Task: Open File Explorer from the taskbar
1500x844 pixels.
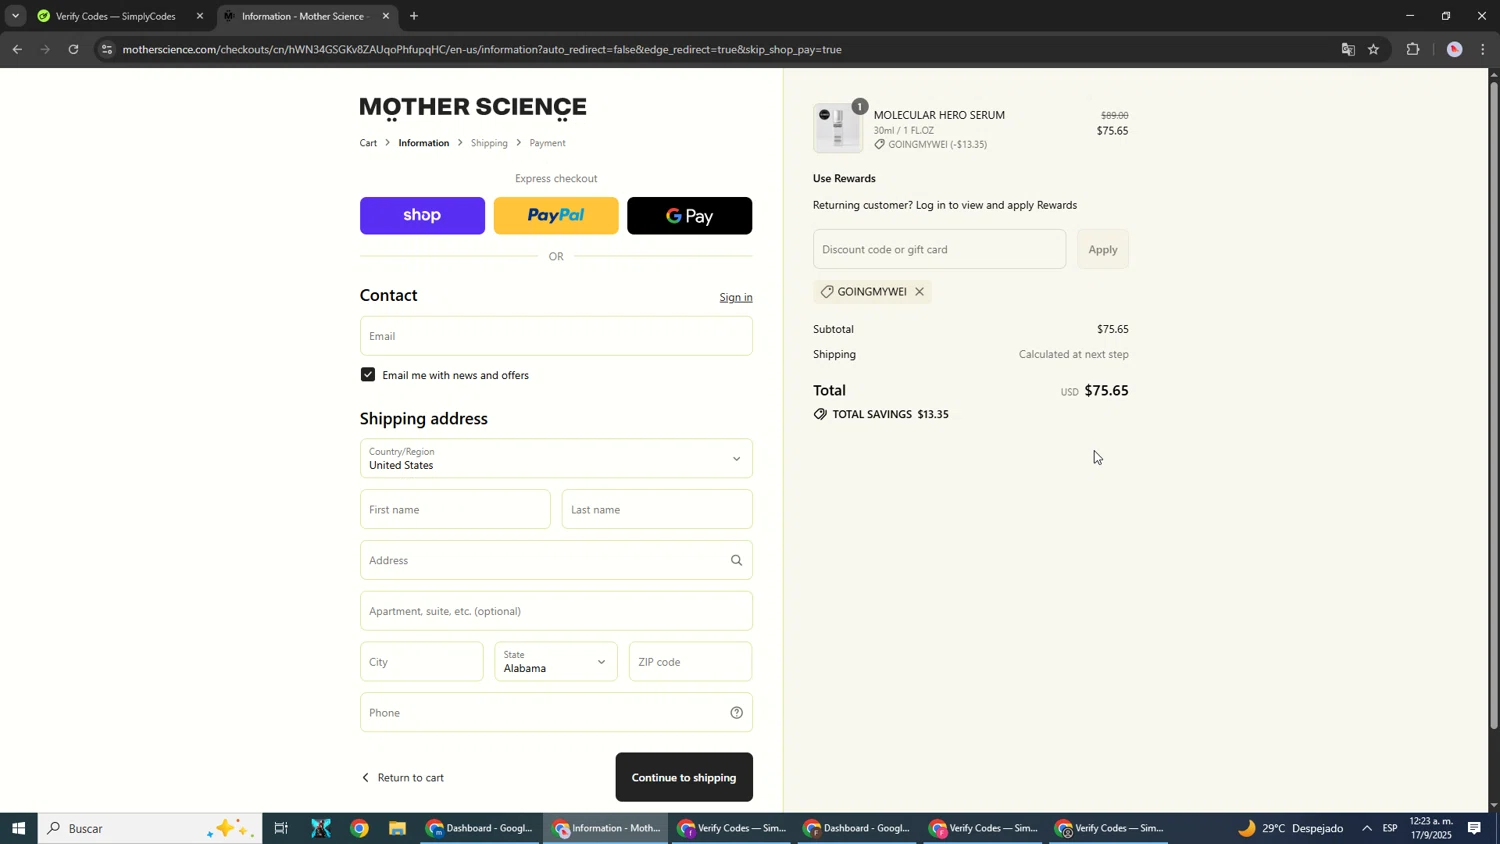Action: pyautogui.click(x=398, y=828)
